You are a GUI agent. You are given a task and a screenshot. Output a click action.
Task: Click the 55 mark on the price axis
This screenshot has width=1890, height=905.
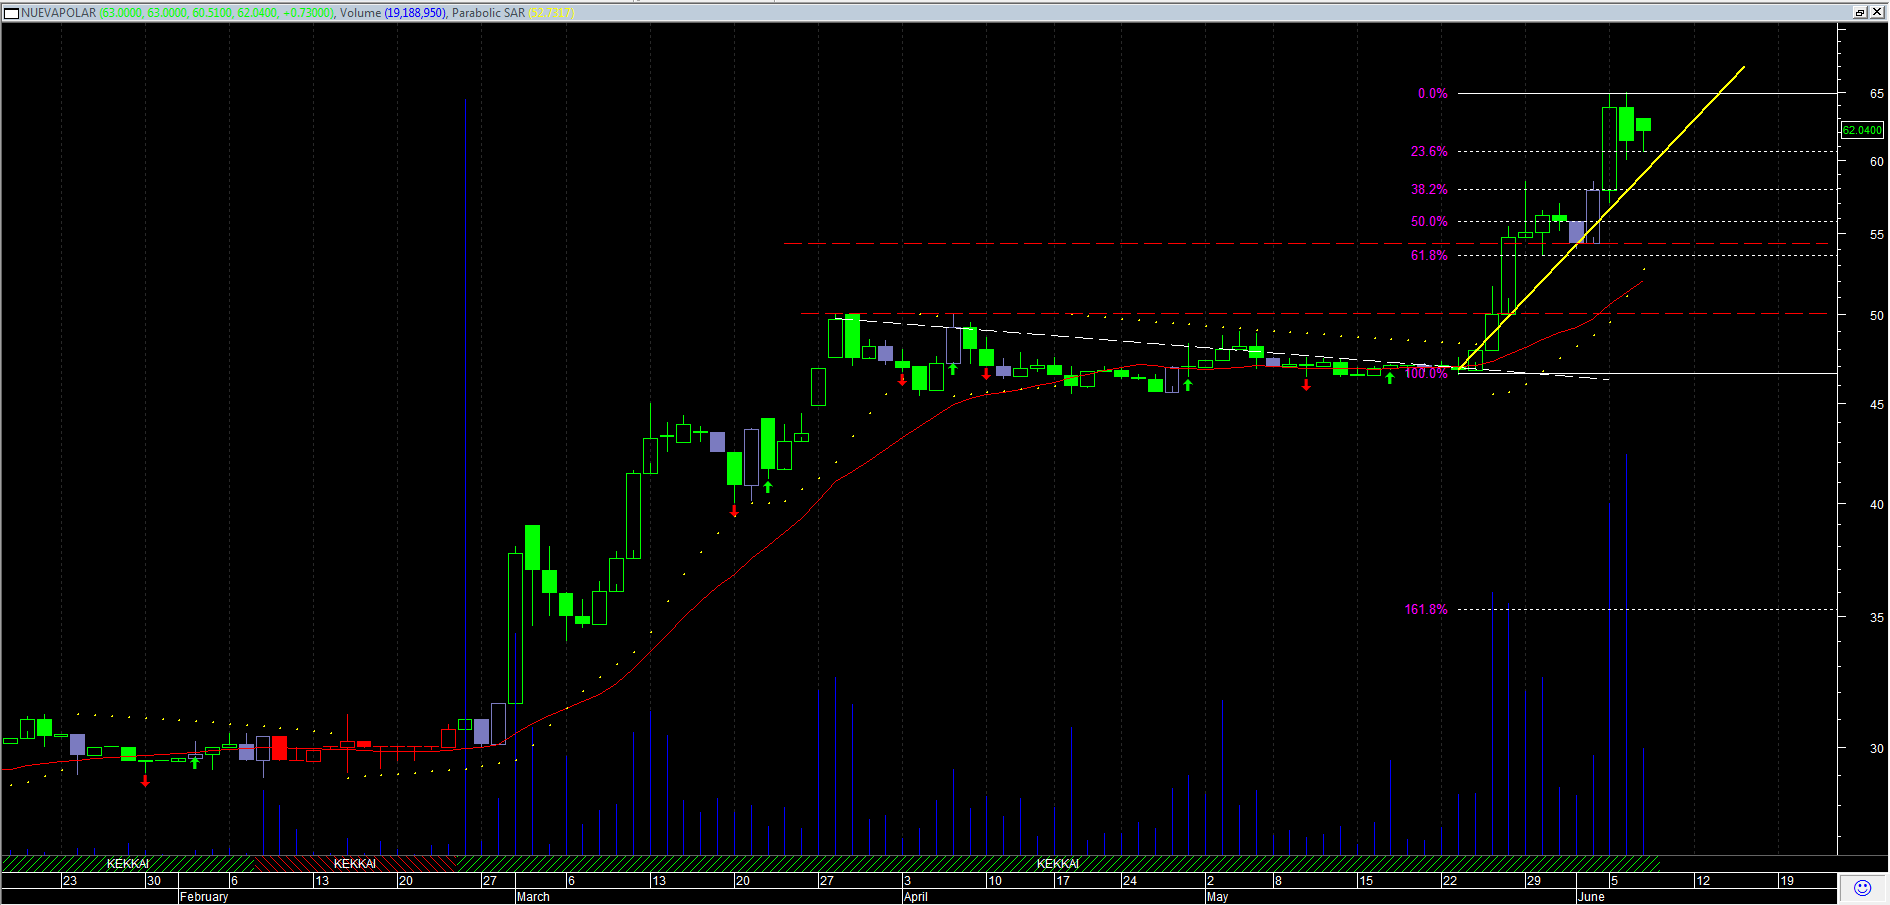pos(1876,234)
